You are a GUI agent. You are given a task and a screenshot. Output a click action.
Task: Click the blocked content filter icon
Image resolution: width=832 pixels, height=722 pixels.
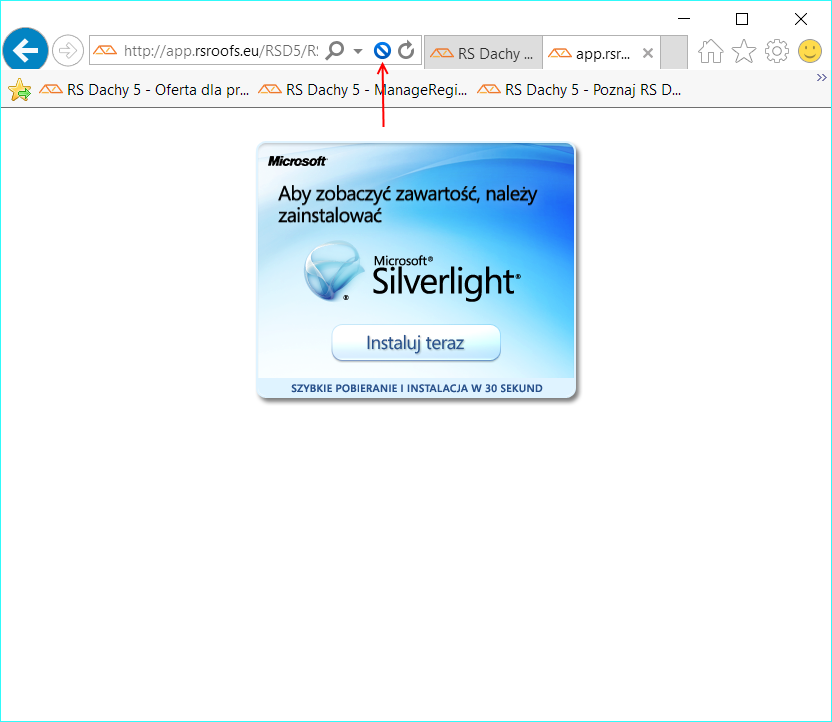382,50
